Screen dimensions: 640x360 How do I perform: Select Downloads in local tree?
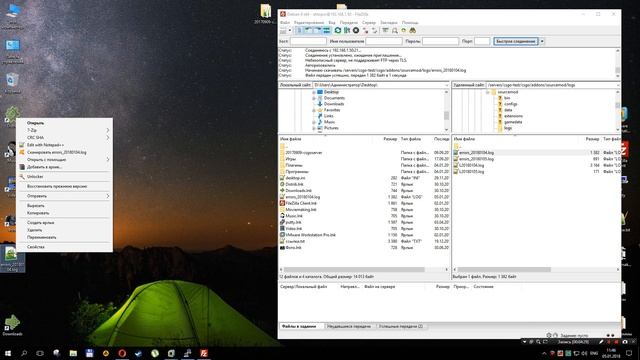pyautogui.click(x=334, y=104)
